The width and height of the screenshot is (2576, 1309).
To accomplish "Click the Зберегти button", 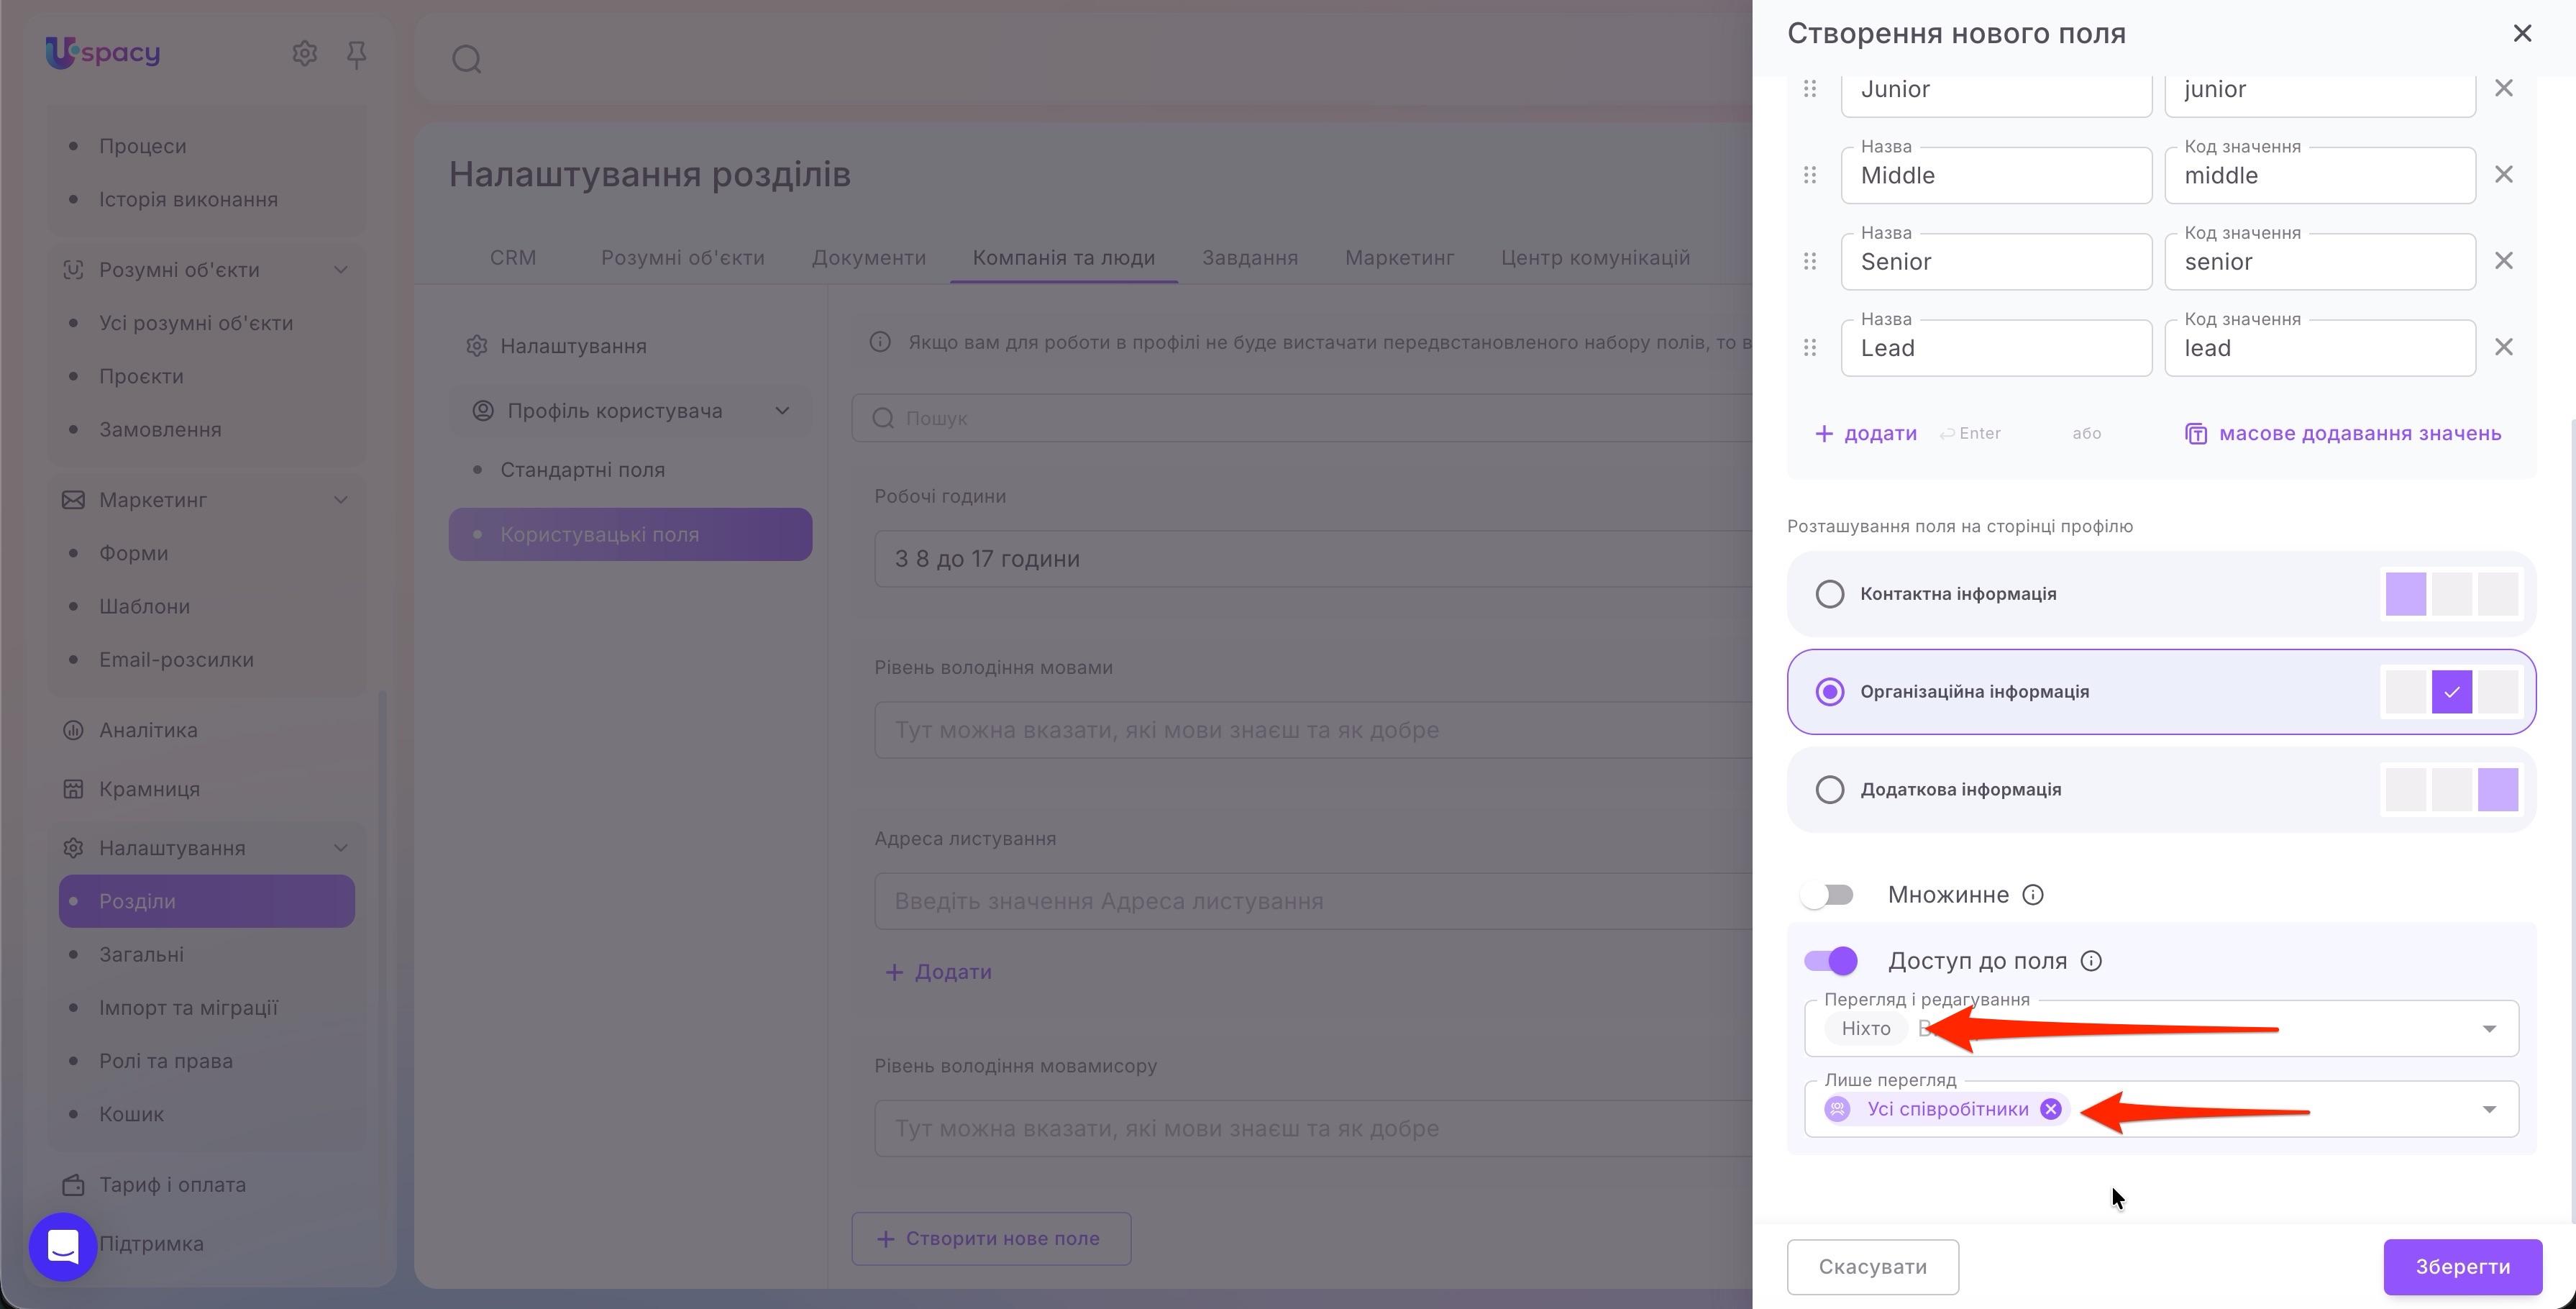I will pos(2462,1267).
